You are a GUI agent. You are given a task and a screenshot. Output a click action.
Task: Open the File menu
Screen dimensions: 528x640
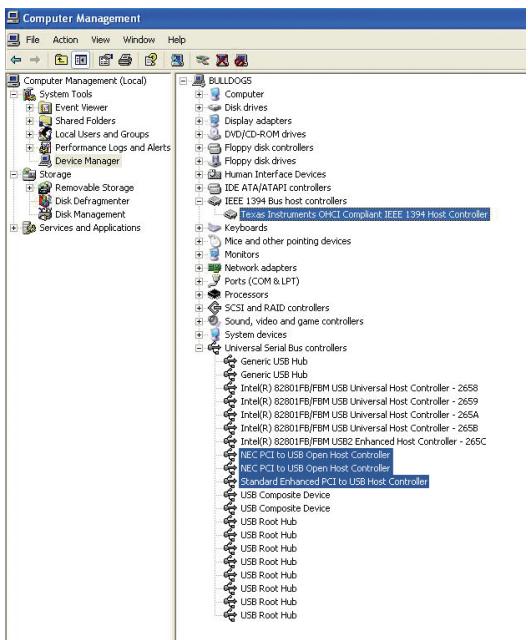33,40
